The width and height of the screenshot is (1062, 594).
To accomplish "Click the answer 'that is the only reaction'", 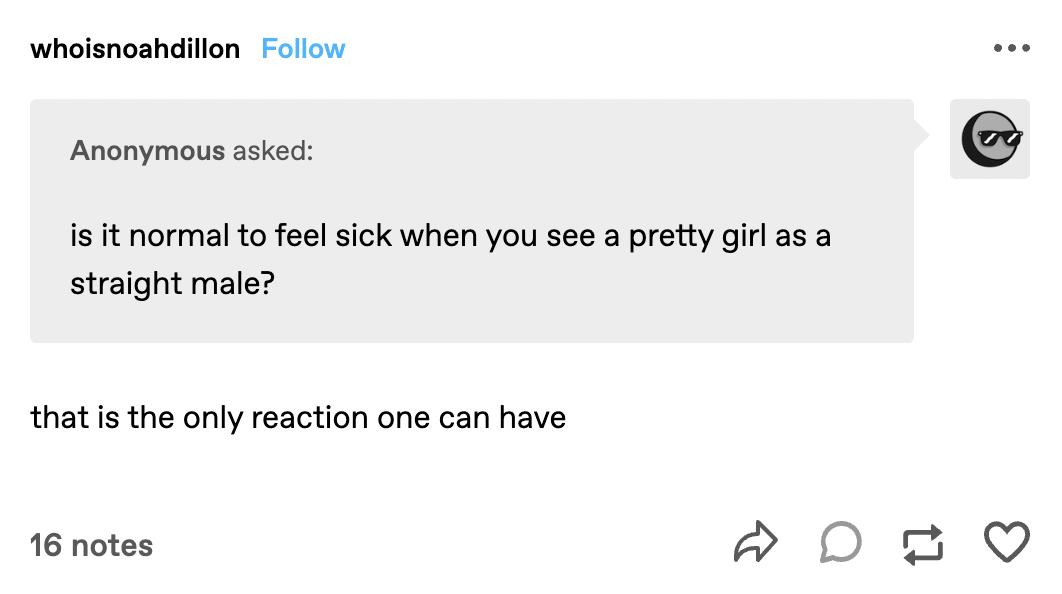I will tap(298, 416).
